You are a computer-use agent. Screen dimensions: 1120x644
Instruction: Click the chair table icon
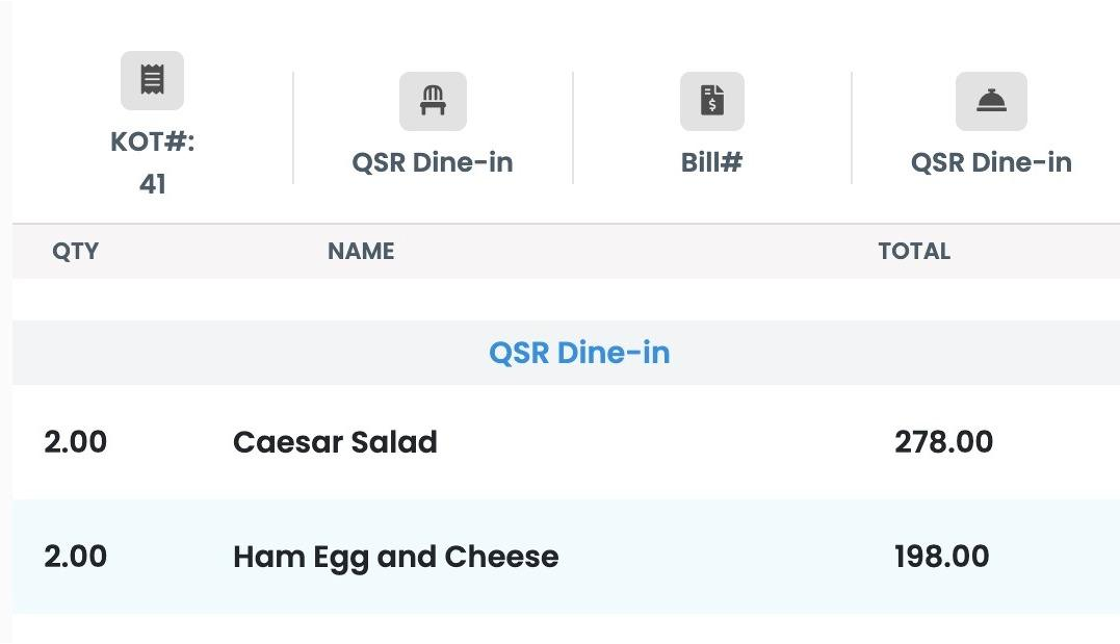click(433, 101)
